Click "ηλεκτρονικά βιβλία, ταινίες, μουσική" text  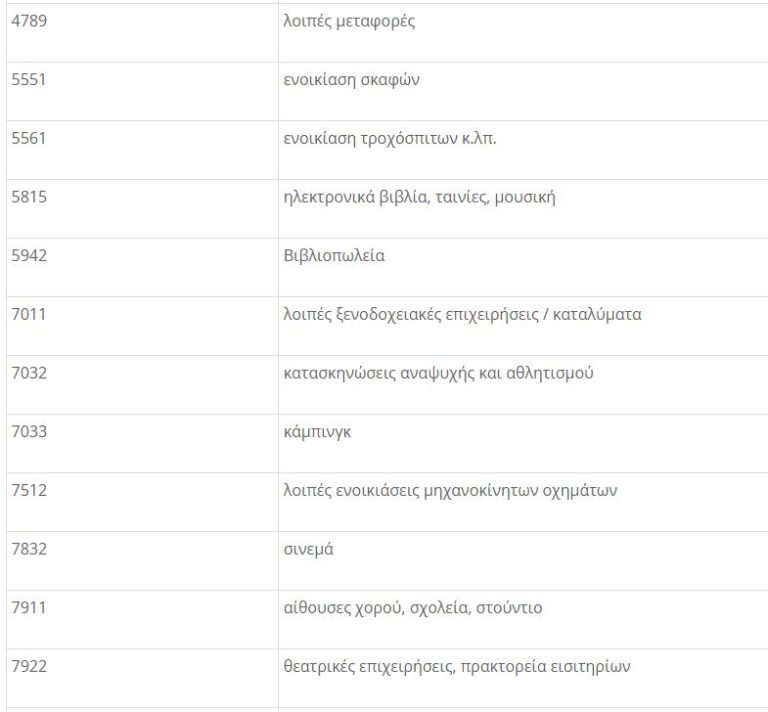[419, 197]
